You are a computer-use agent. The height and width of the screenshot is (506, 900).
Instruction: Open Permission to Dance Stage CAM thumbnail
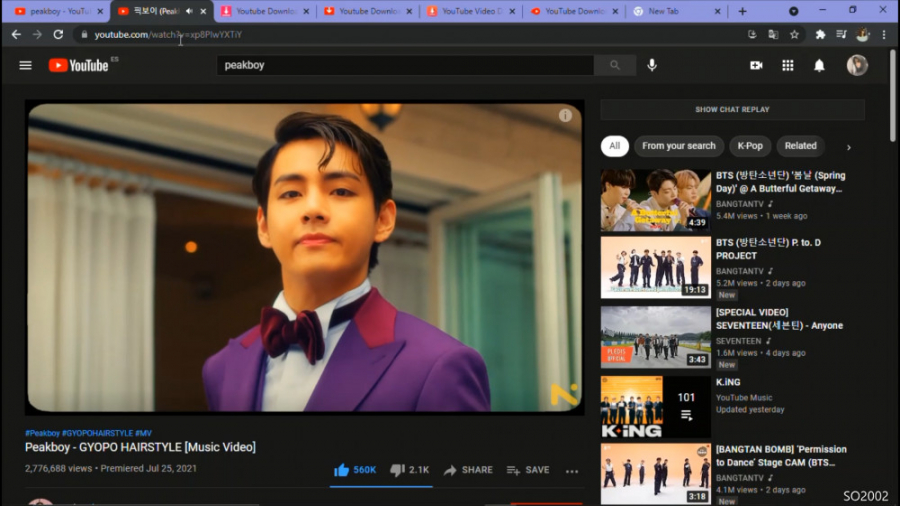point(655,474)
